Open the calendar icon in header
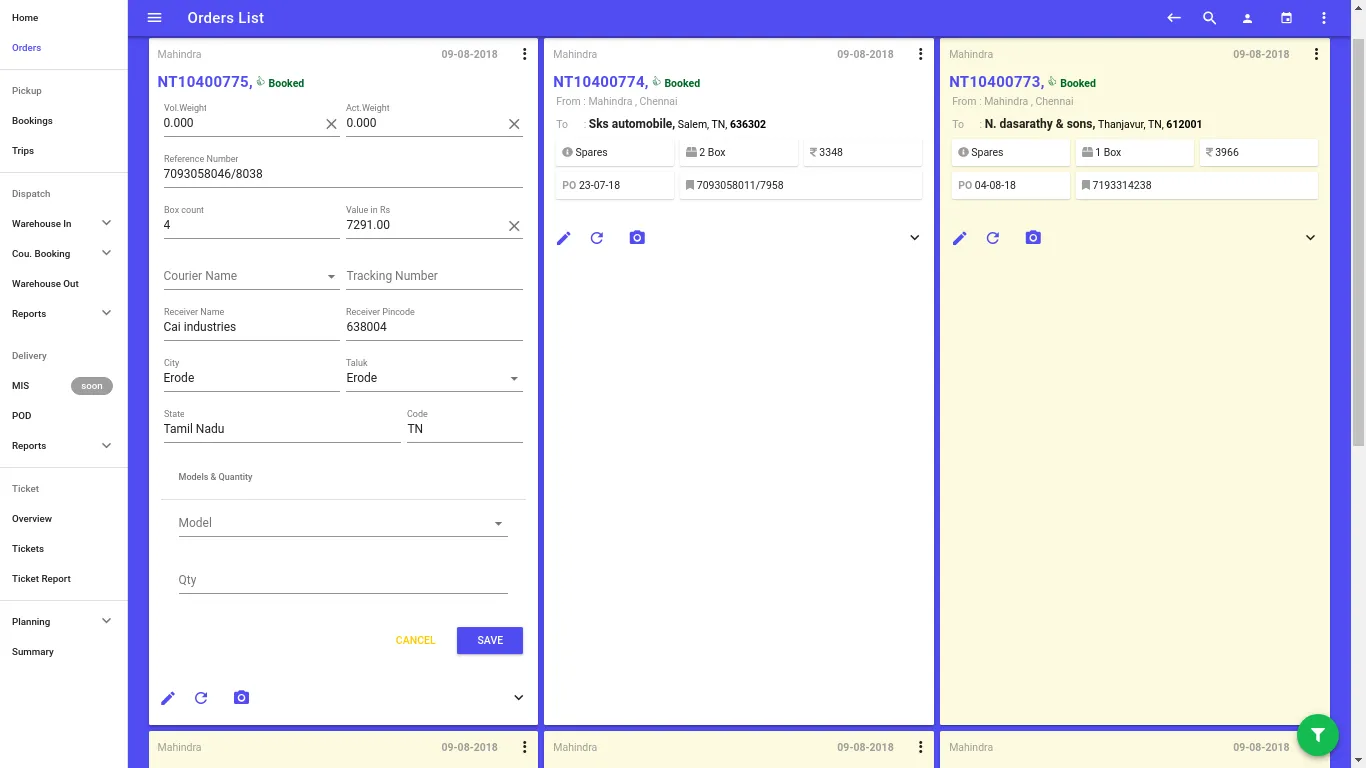Viewport: 1366px width, 768px height. pyautogui.click(x=1287, y=18)
